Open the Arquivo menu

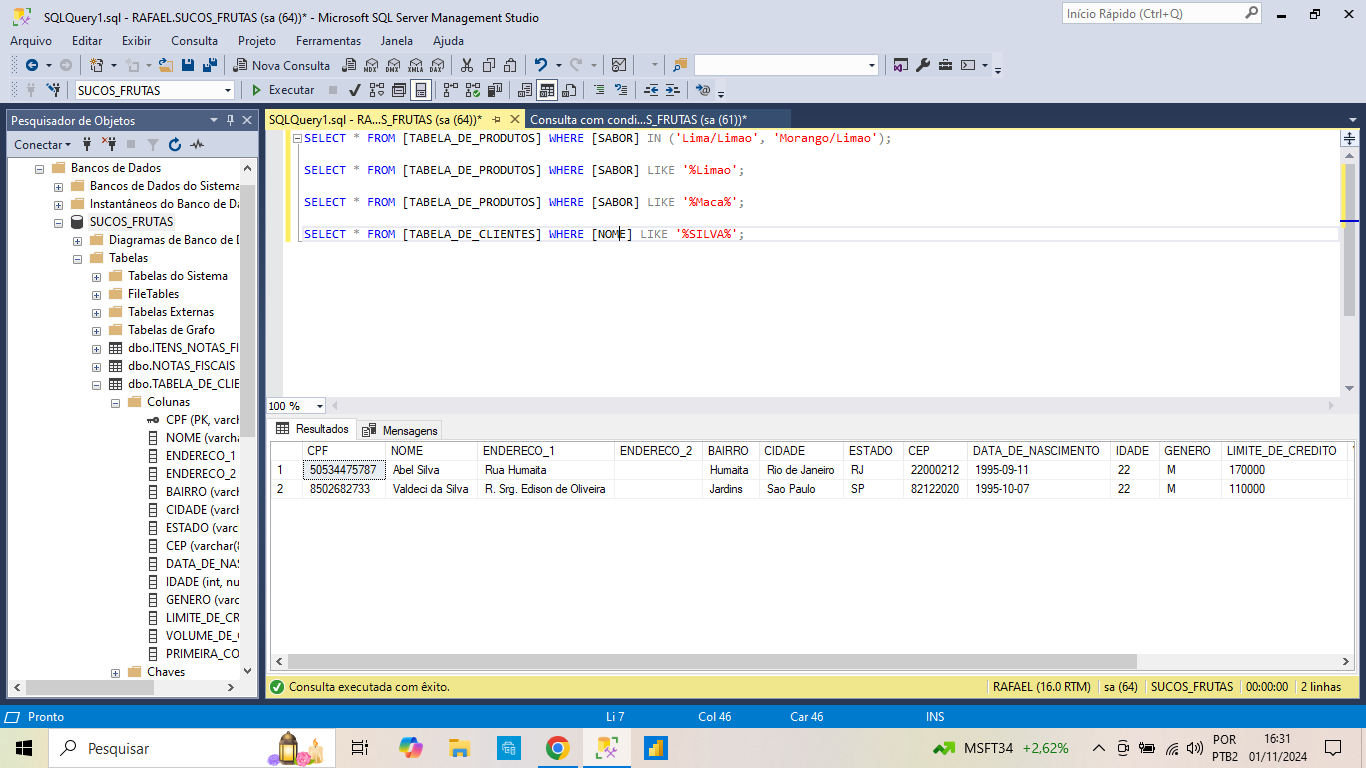(31, 41)
